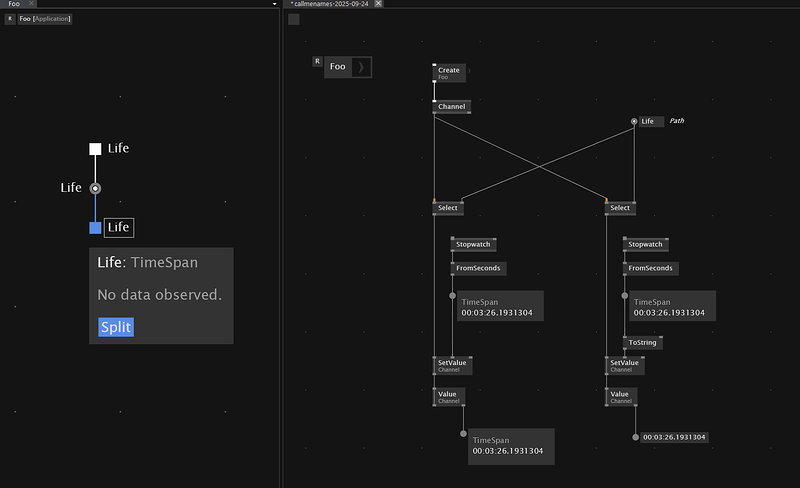Click the string output box under right Value node
800x488 pixels.
click(674, 437)
